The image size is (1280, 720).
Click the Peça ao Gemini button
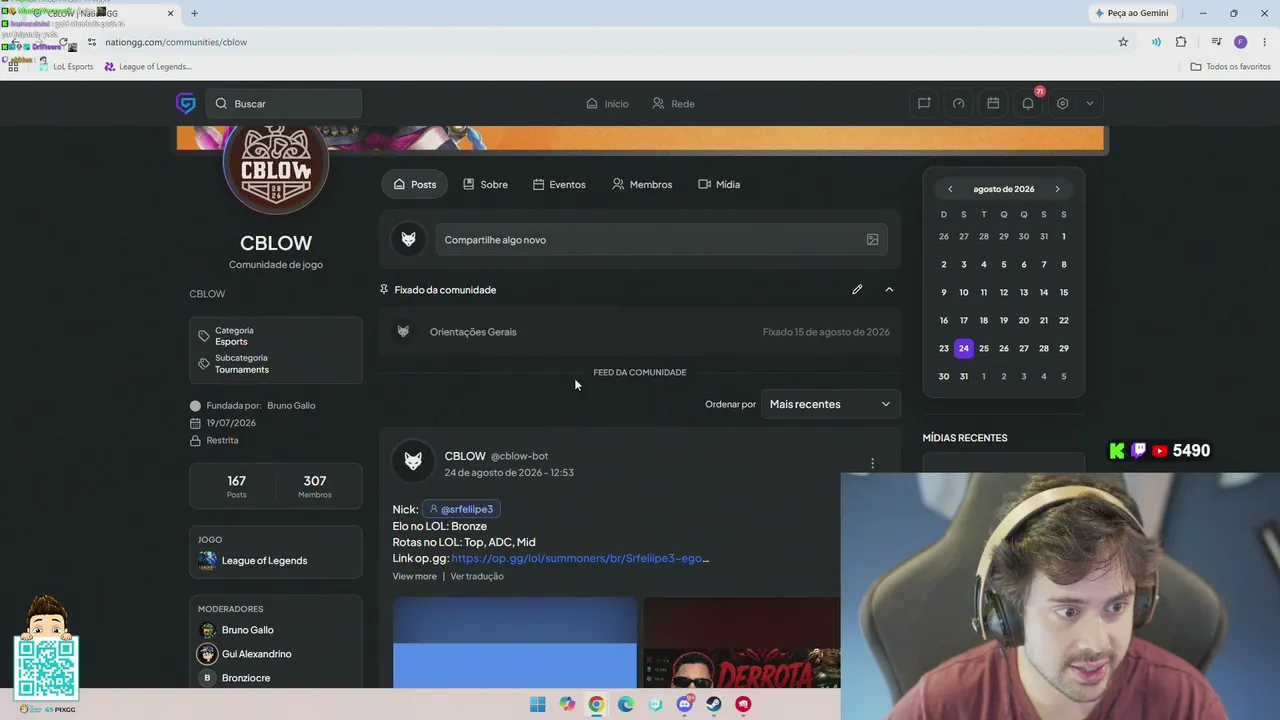1132,13
